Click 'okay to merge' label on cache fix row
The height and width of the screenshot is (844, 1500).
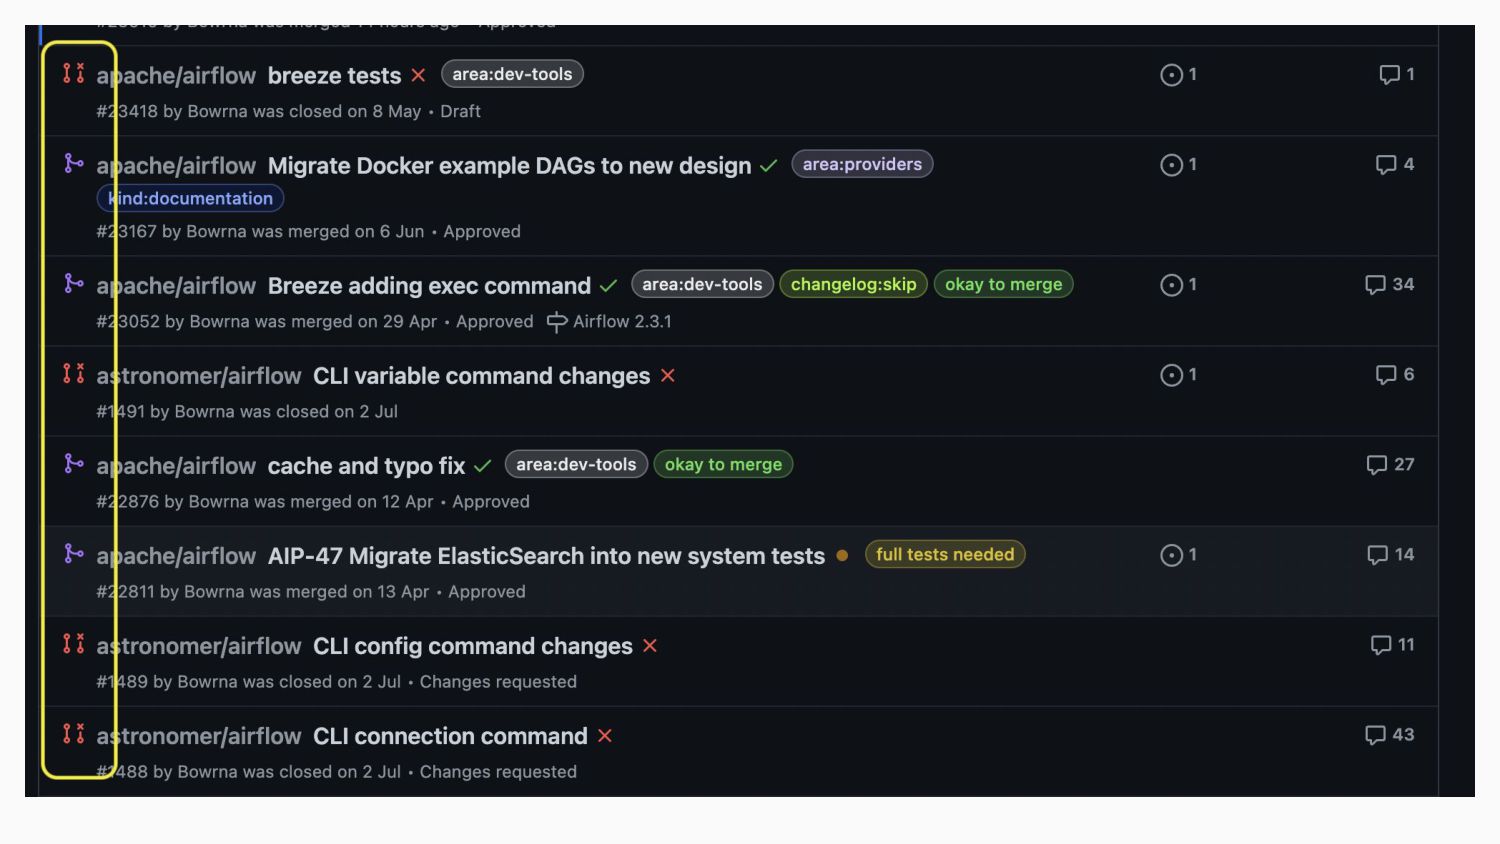[x=723, y=465]
